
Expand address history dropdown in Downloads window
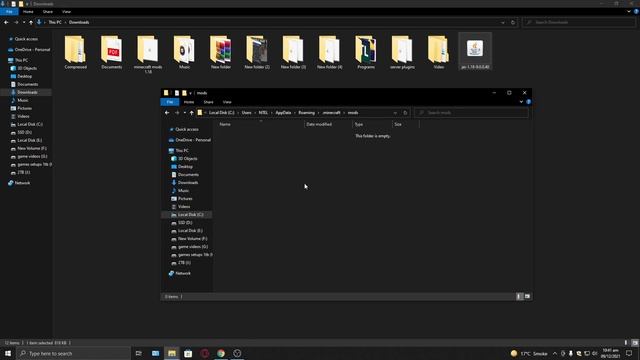[x=503, y=22]
